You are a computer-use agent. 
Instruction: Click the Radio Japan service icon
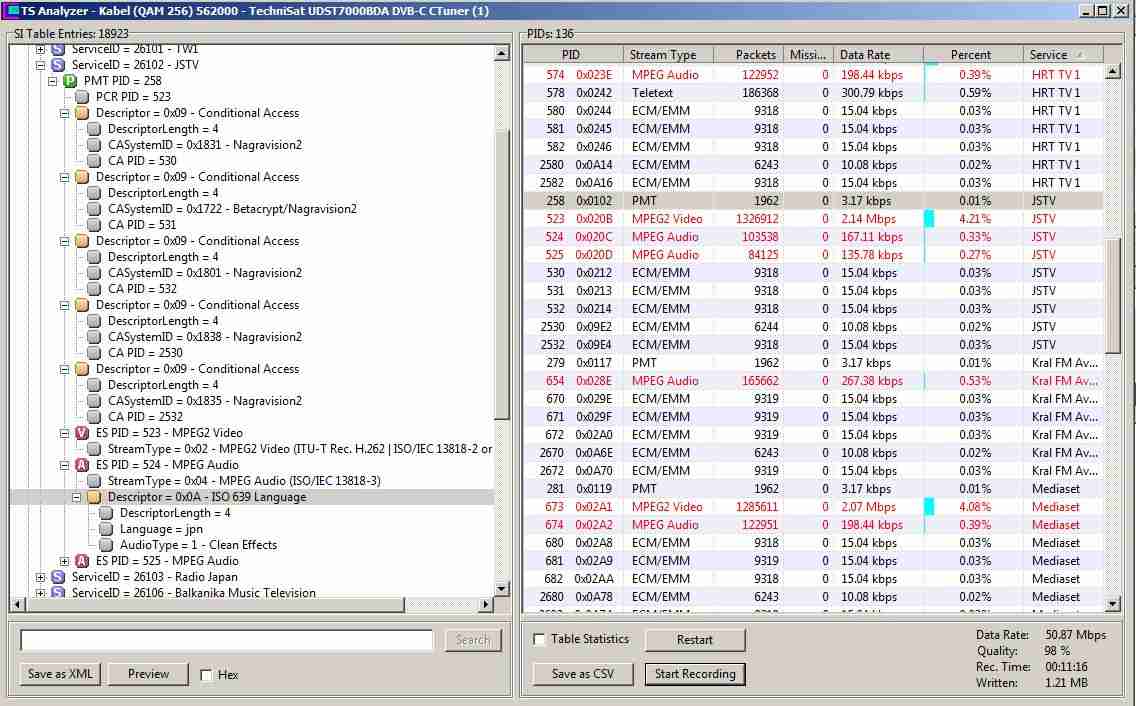point(58,577)
